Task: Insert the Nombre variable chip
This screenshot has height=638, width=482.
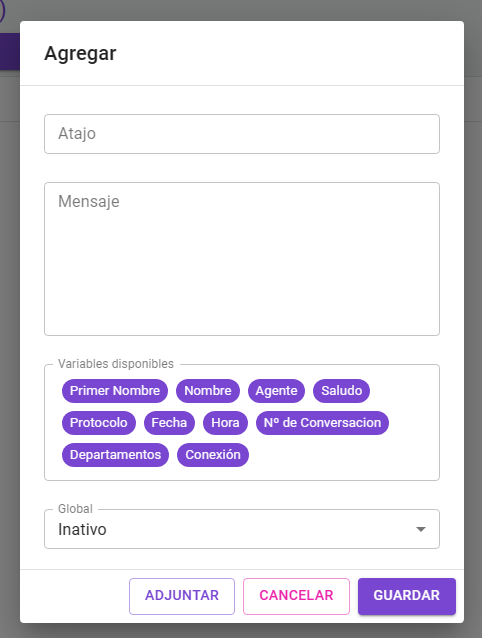Action: tap(208, 391)
